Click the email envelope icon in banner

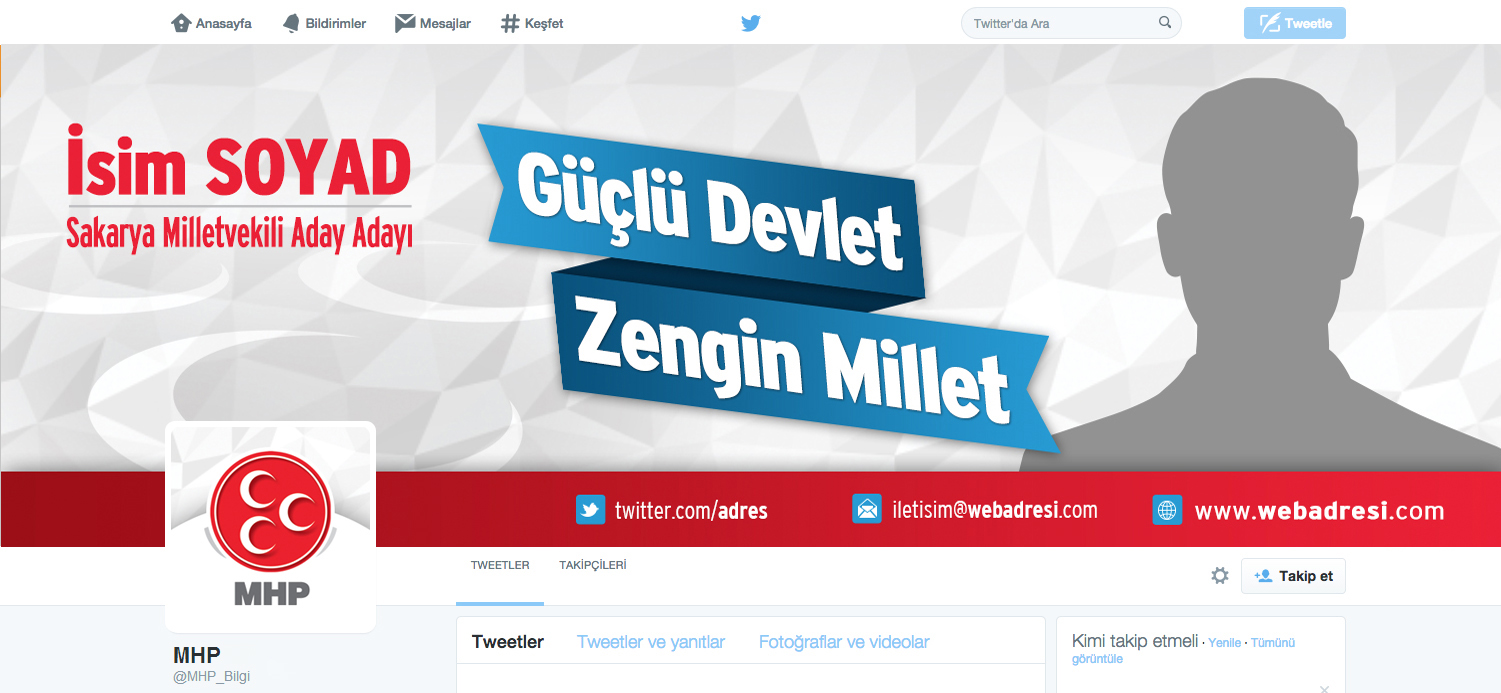click(867, 509)
